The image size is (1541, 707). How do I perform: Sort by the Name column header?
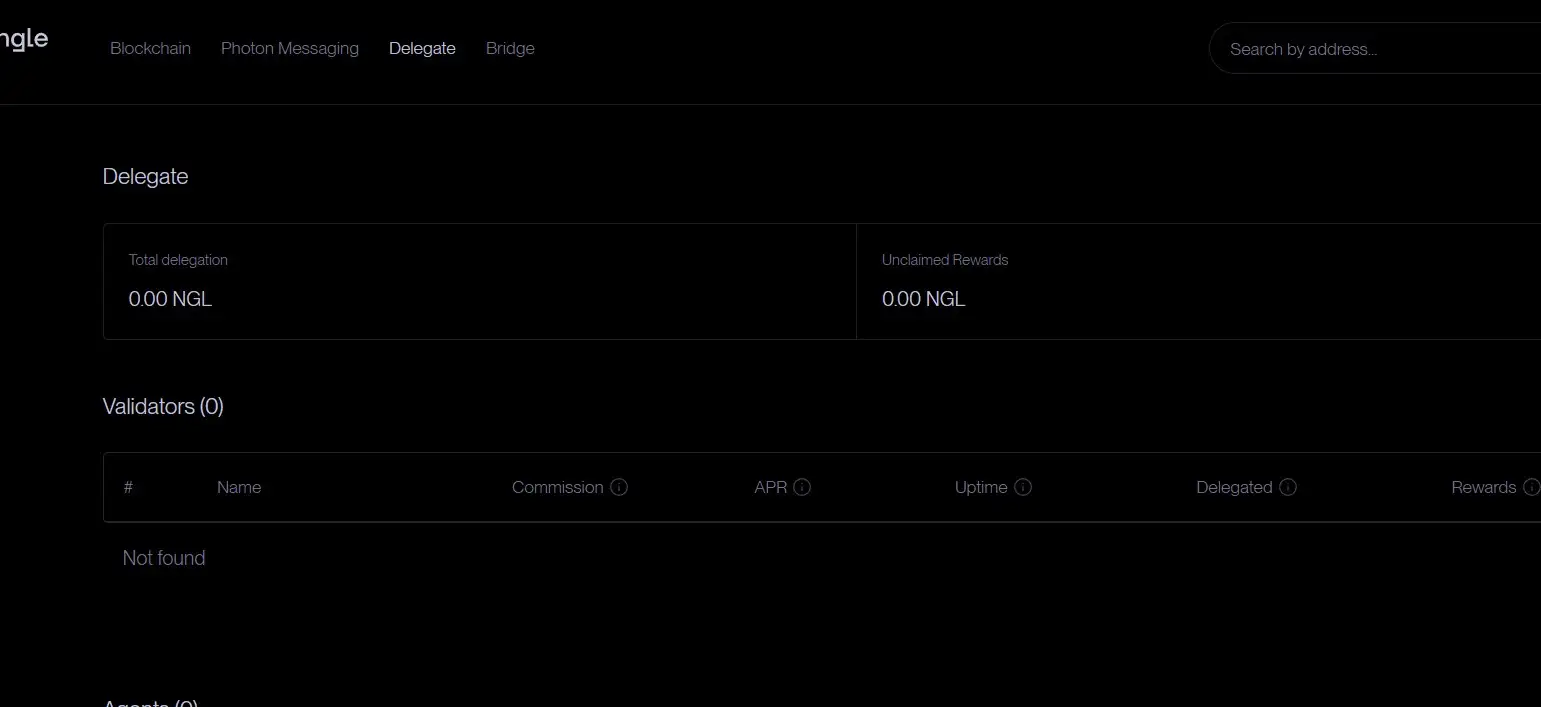click(239, 487)
